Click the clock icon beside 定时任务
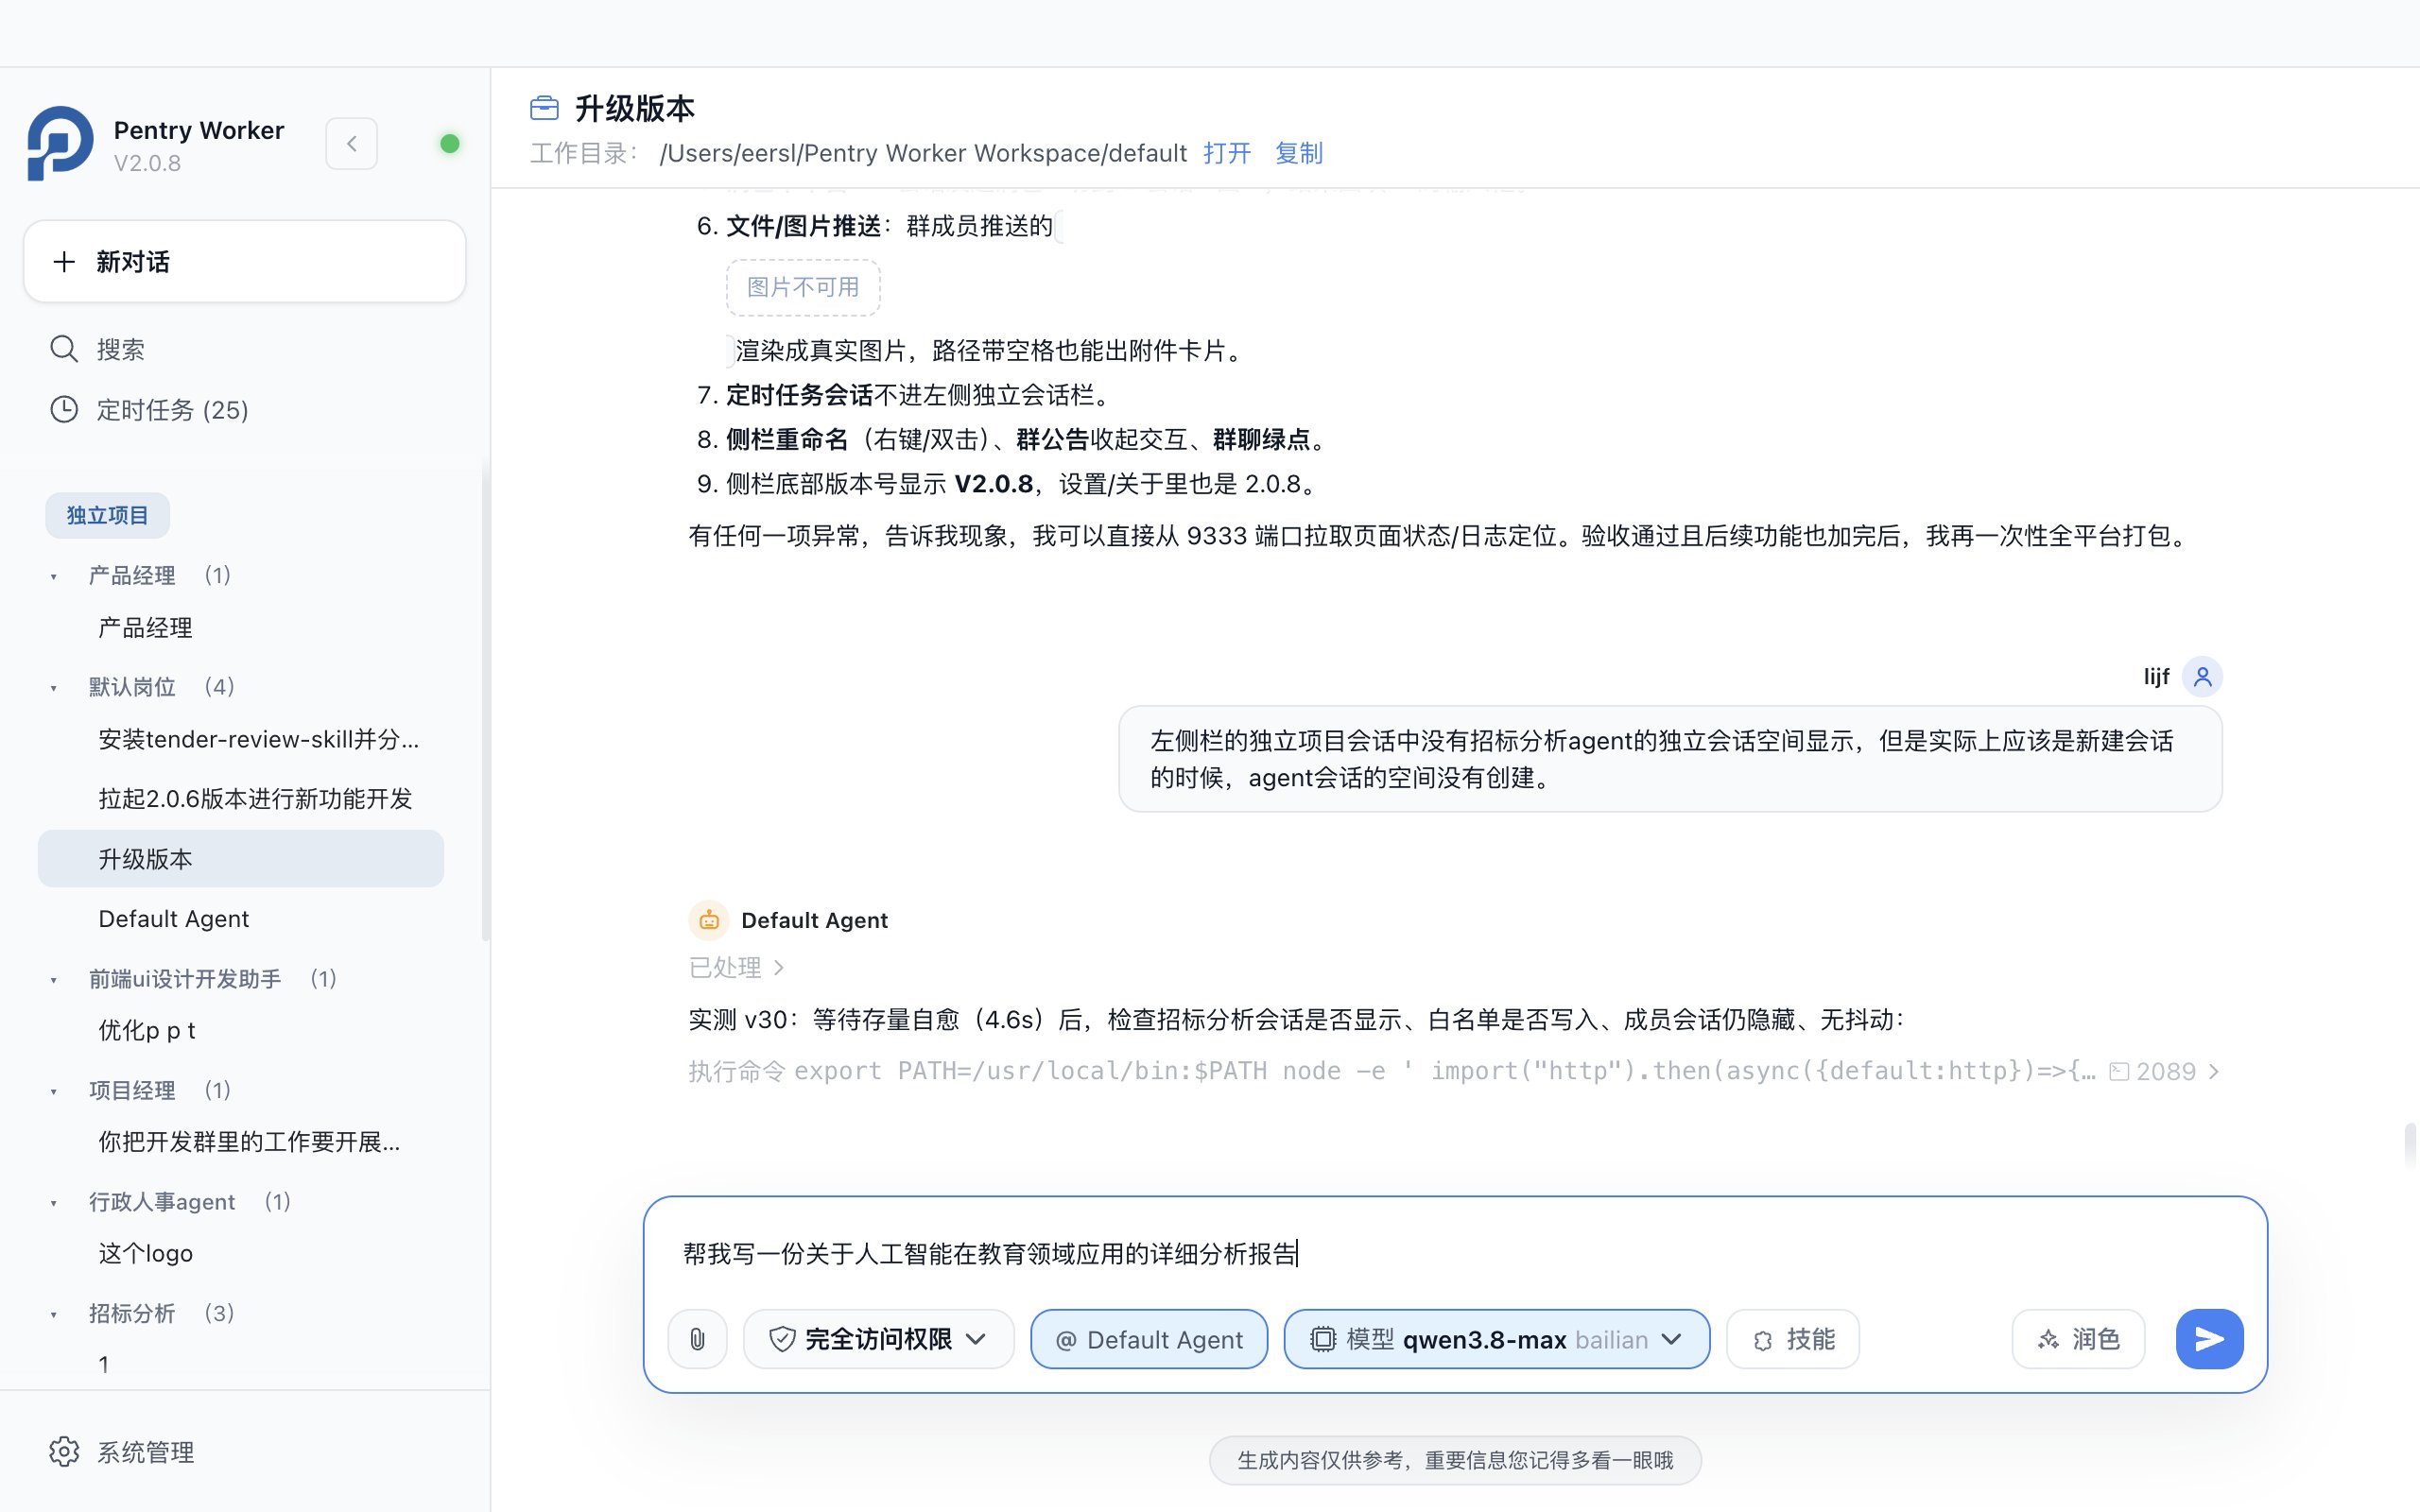Viewport: 2420px width, 1512px height. pyautogui.click(x=64, y=410)
